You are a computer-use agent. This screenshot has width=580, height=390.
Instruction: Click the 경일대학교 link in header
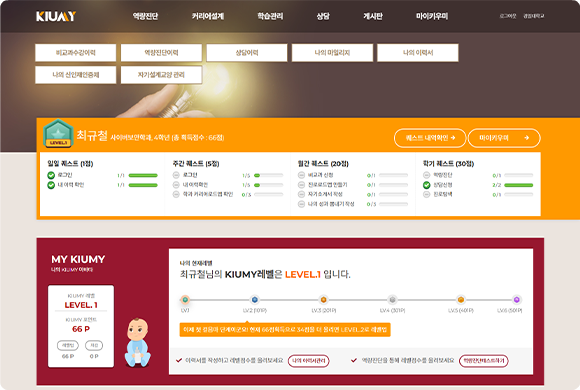pos(534,16)
